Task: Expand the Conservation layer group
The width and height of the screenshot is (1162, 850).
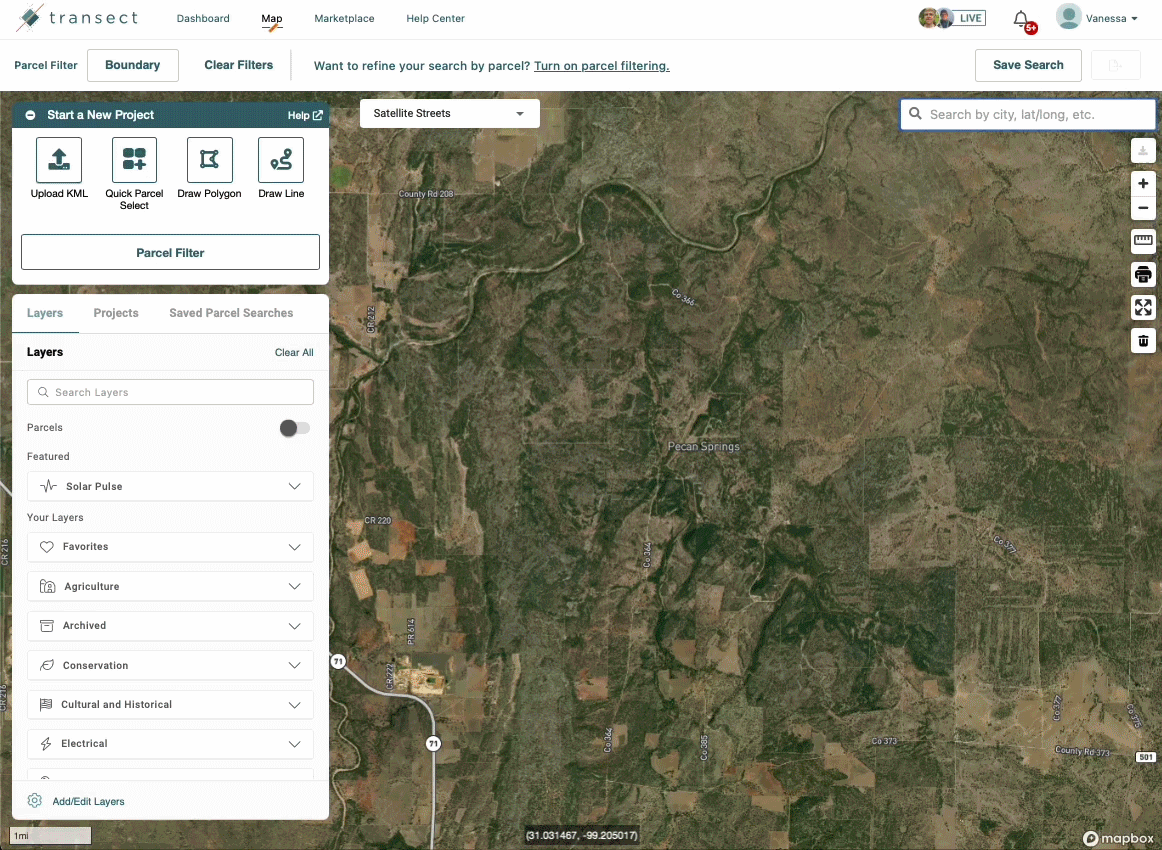Action: tap(294, 665)
